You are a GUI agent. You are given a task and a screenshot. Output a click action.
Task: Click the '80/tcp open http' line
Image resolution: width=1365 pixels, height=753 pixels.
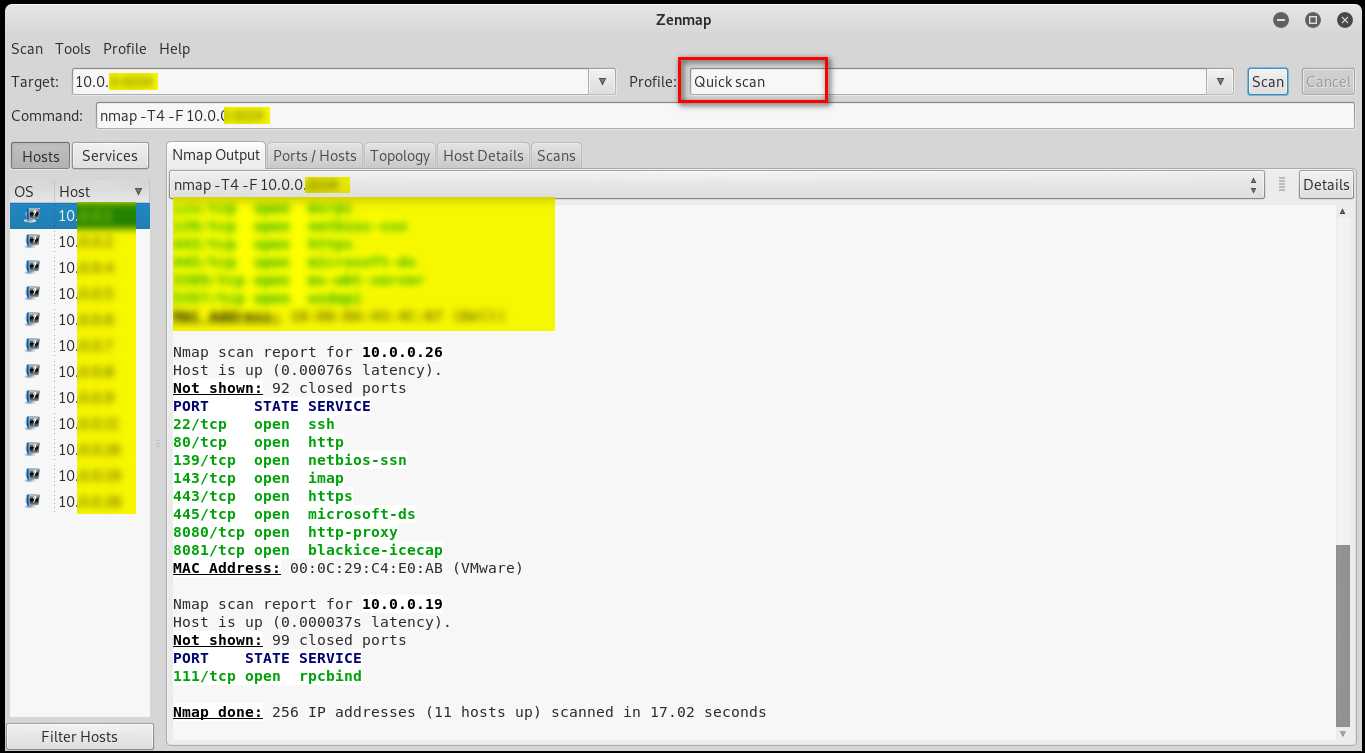click(x=258, y=442)
